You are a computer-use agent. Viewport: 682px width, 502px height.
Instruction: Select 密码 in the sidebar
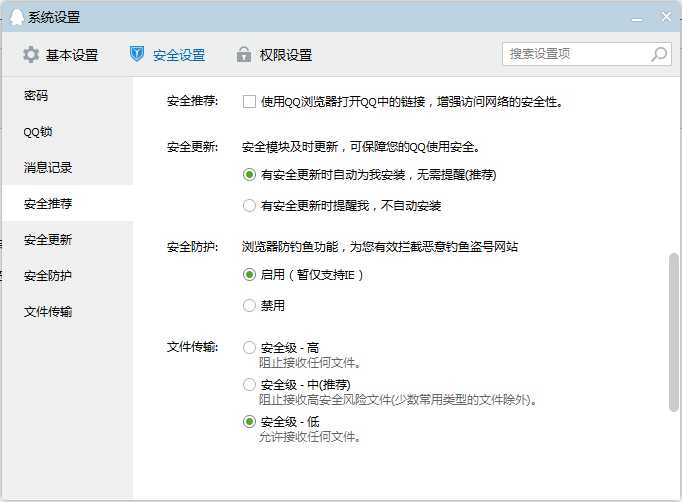[67, 95]
